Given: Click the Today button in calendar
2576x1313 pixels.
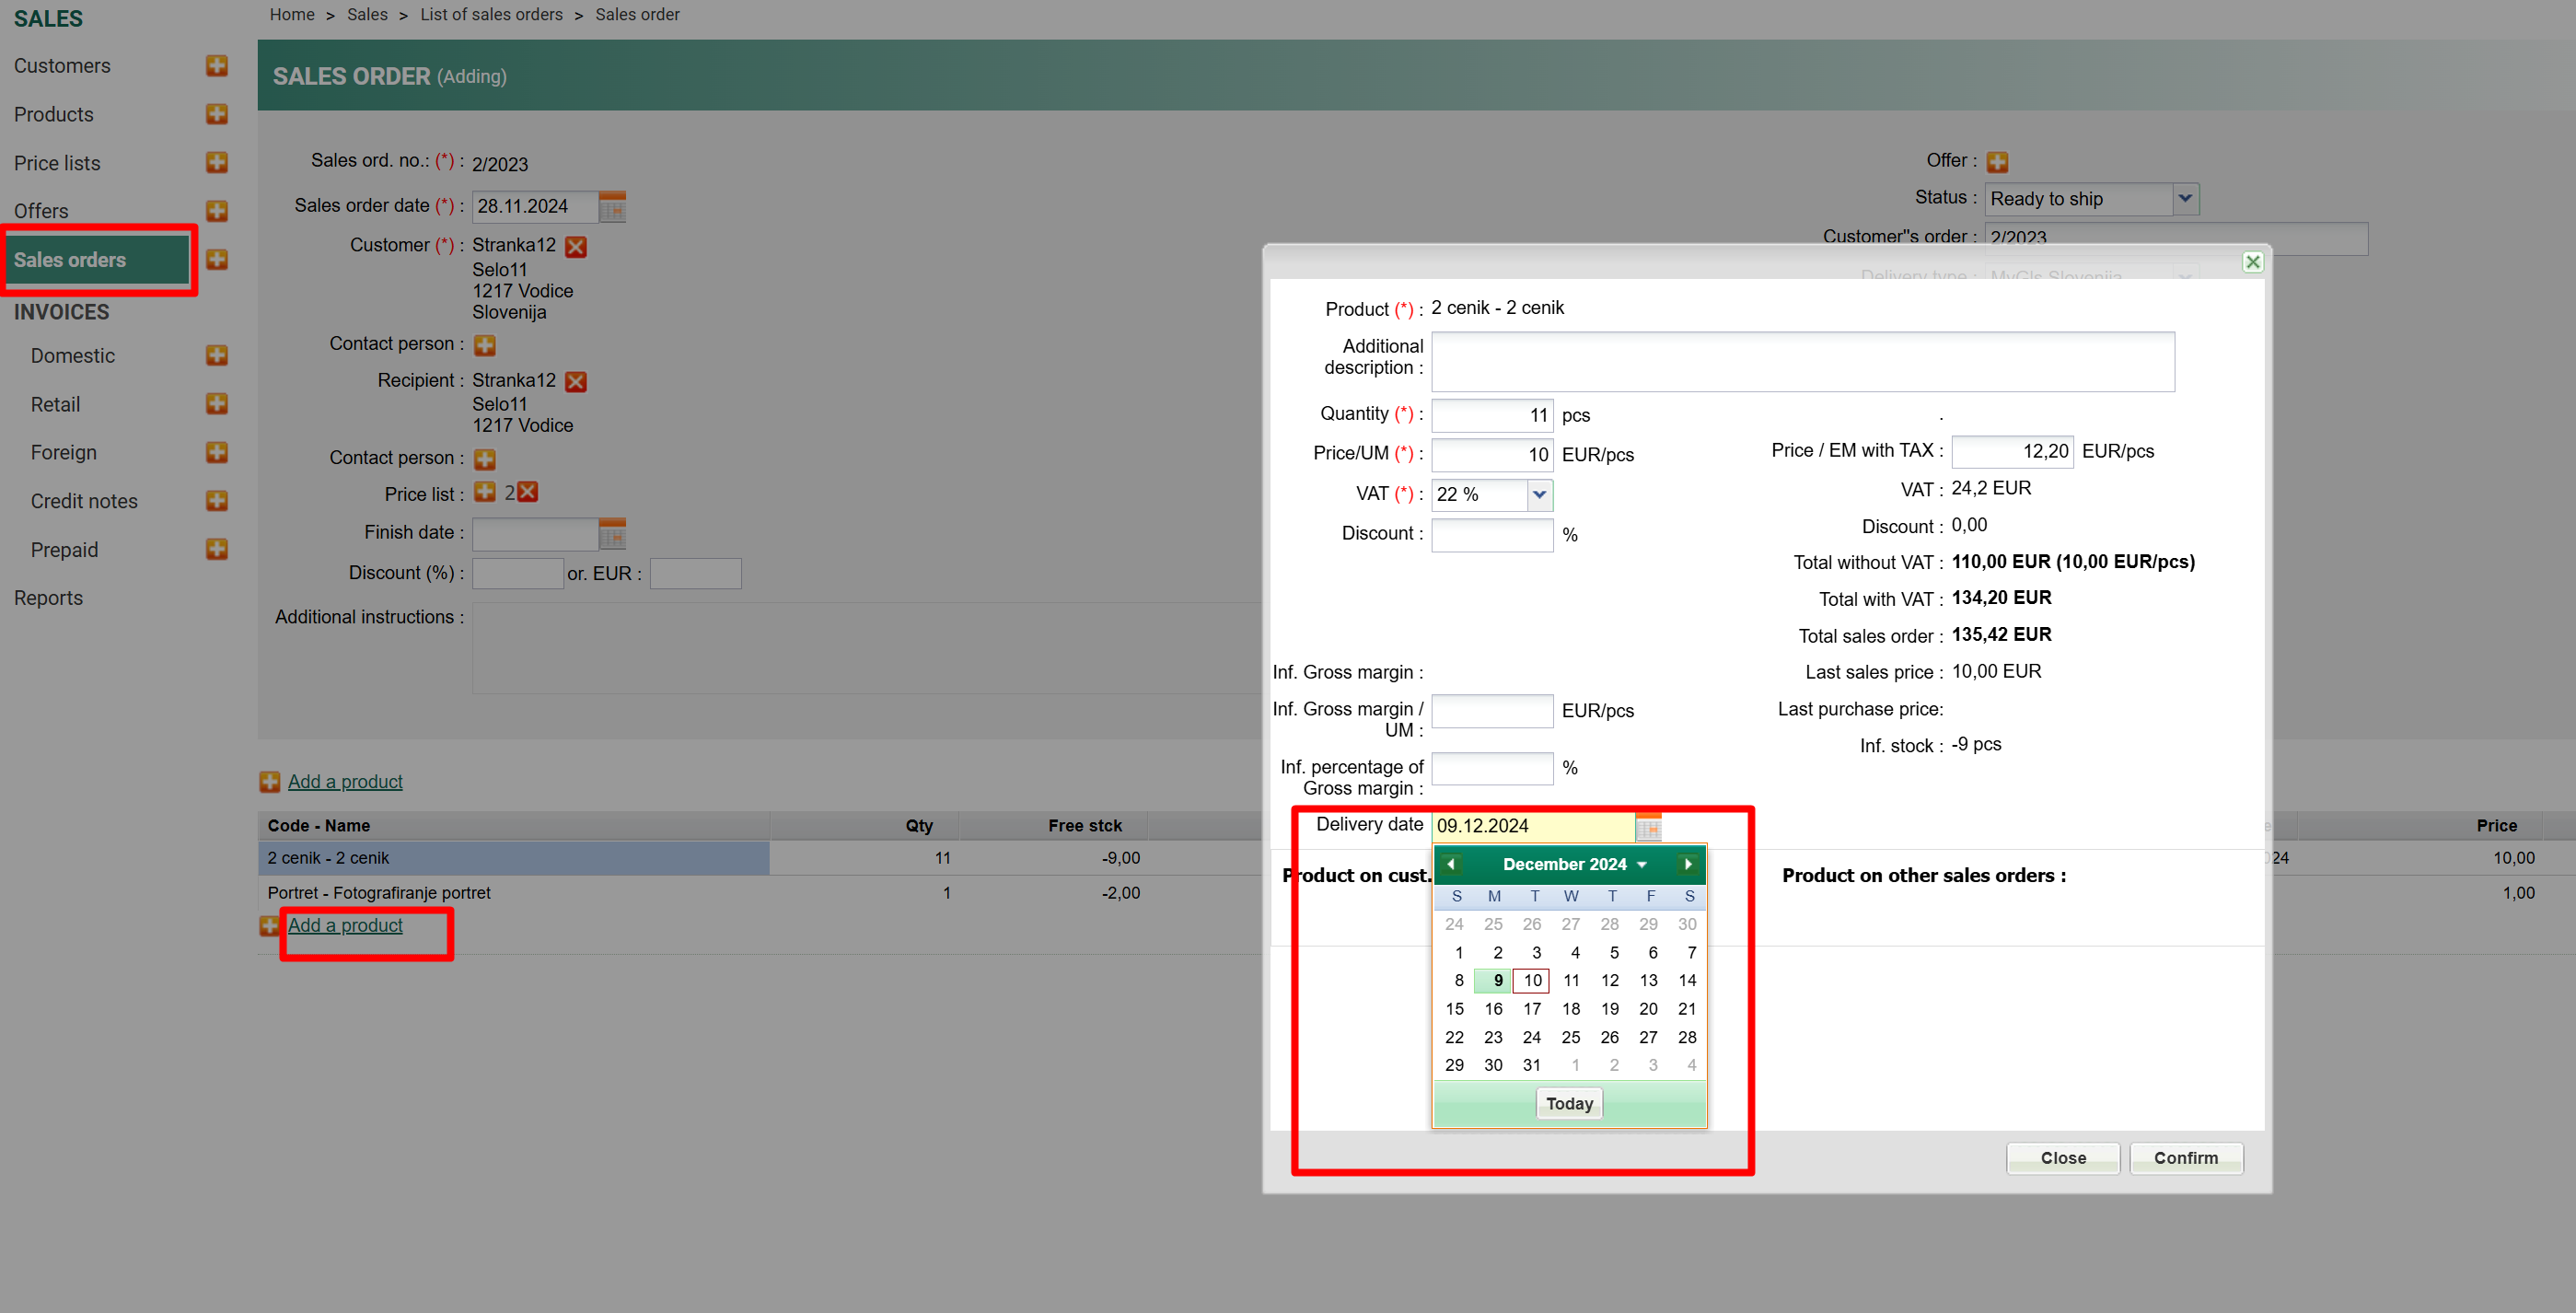Looking at the screenshot, I should click(1568, 1103).
